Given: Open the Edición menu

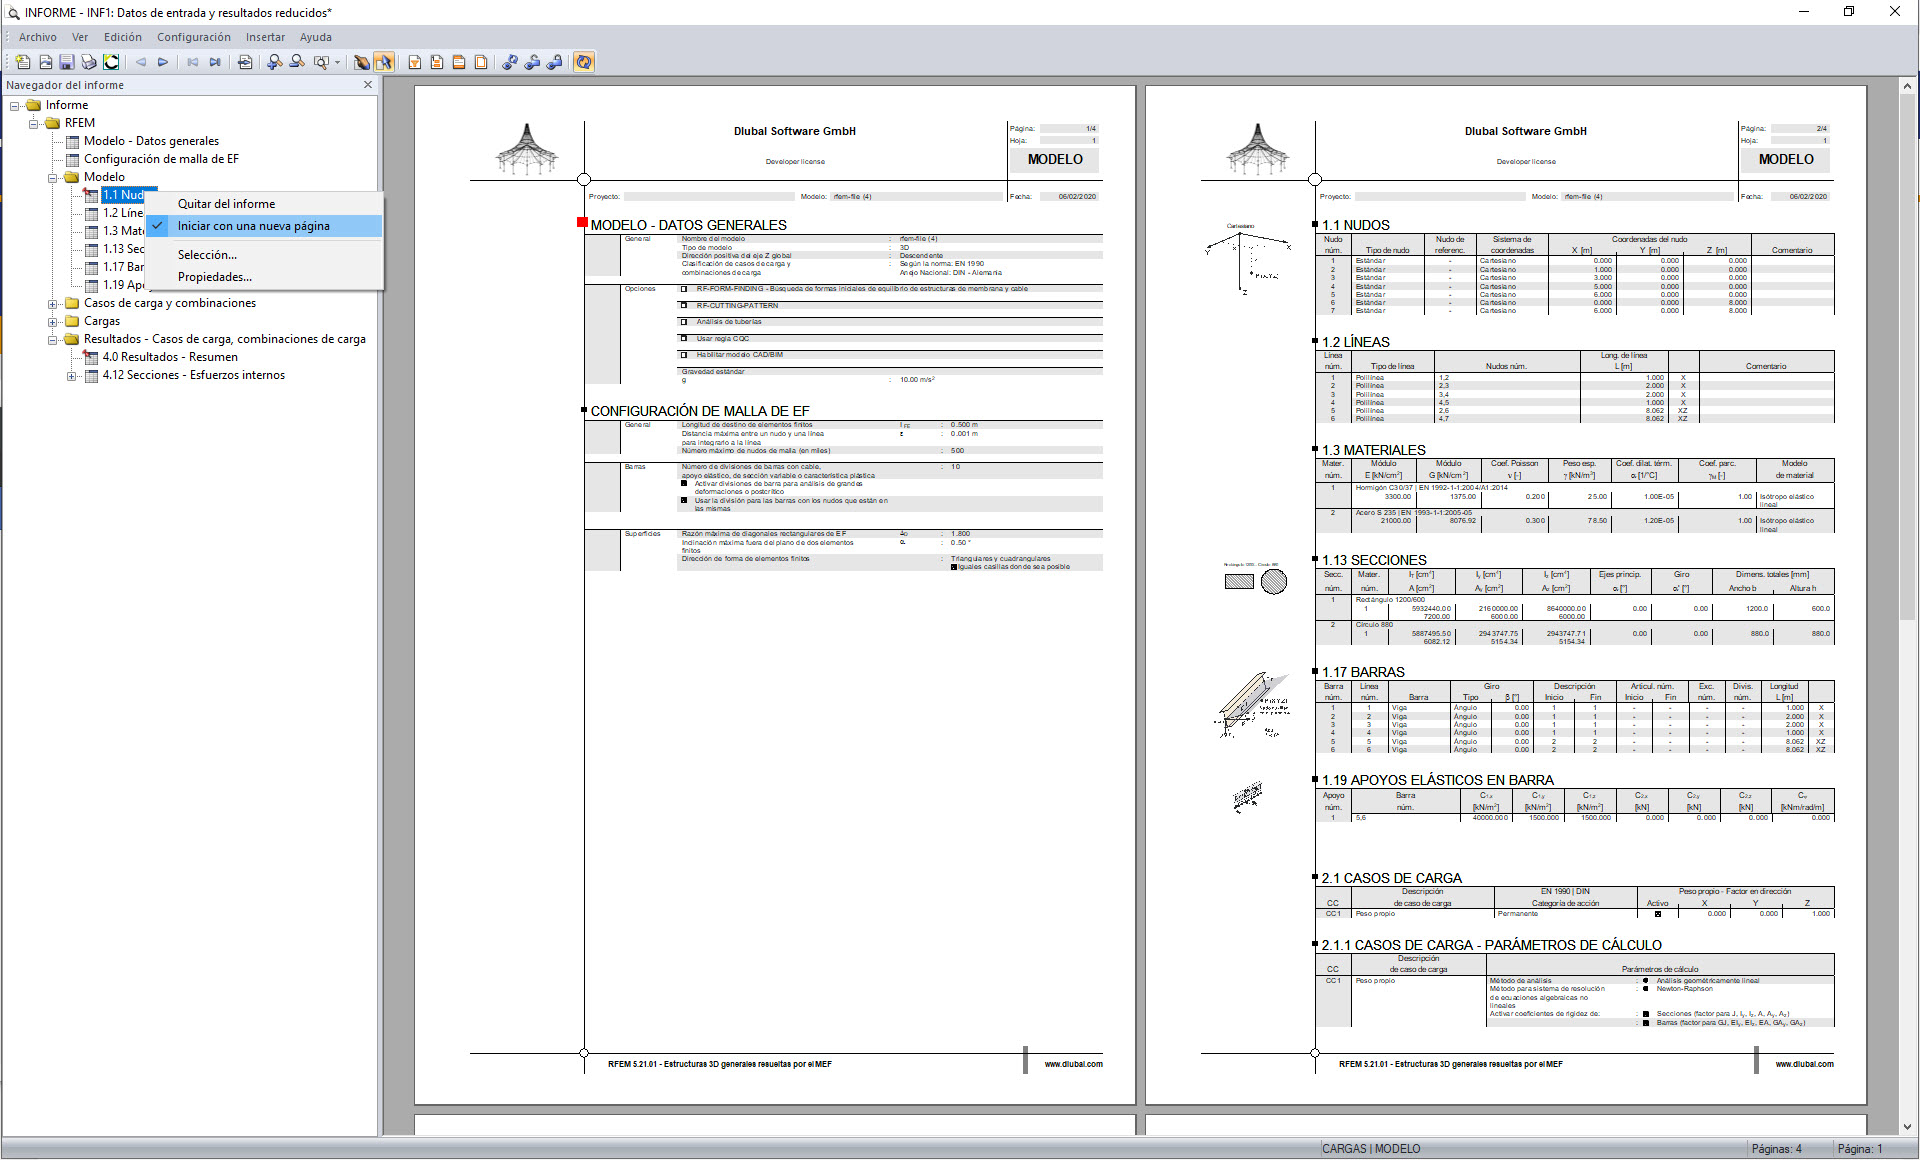Looking at the screenshot, I should point(123,37).
